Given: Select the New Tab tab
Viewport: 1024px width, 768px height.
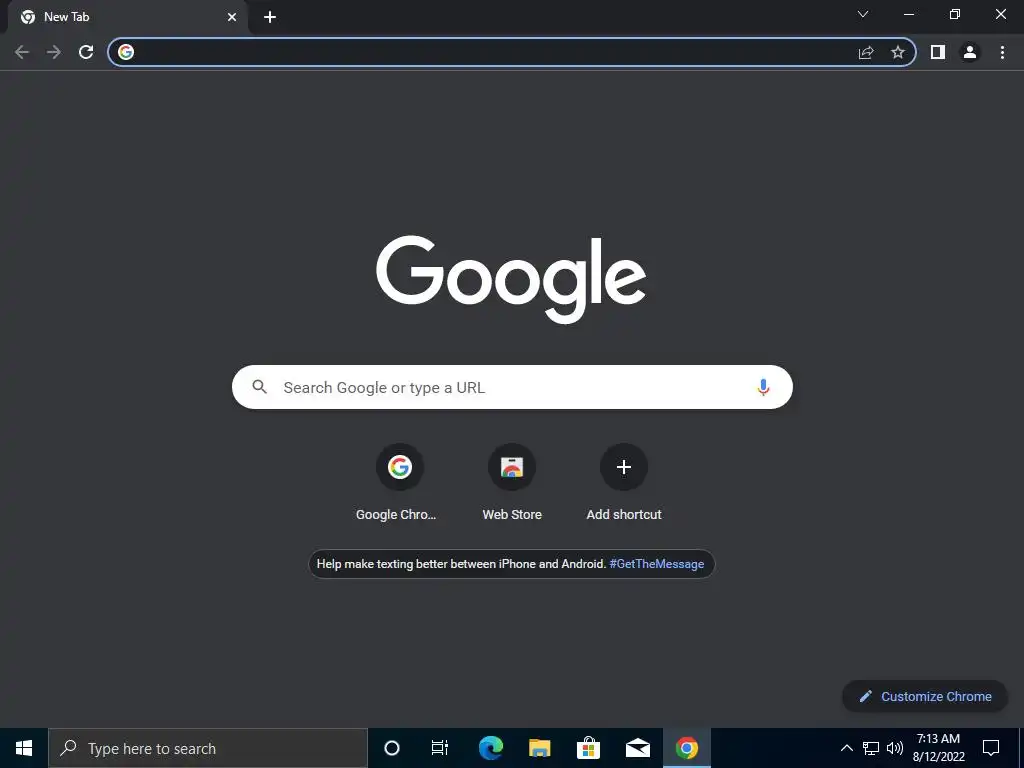Looking at the screenshot, I should pos(127,17).
